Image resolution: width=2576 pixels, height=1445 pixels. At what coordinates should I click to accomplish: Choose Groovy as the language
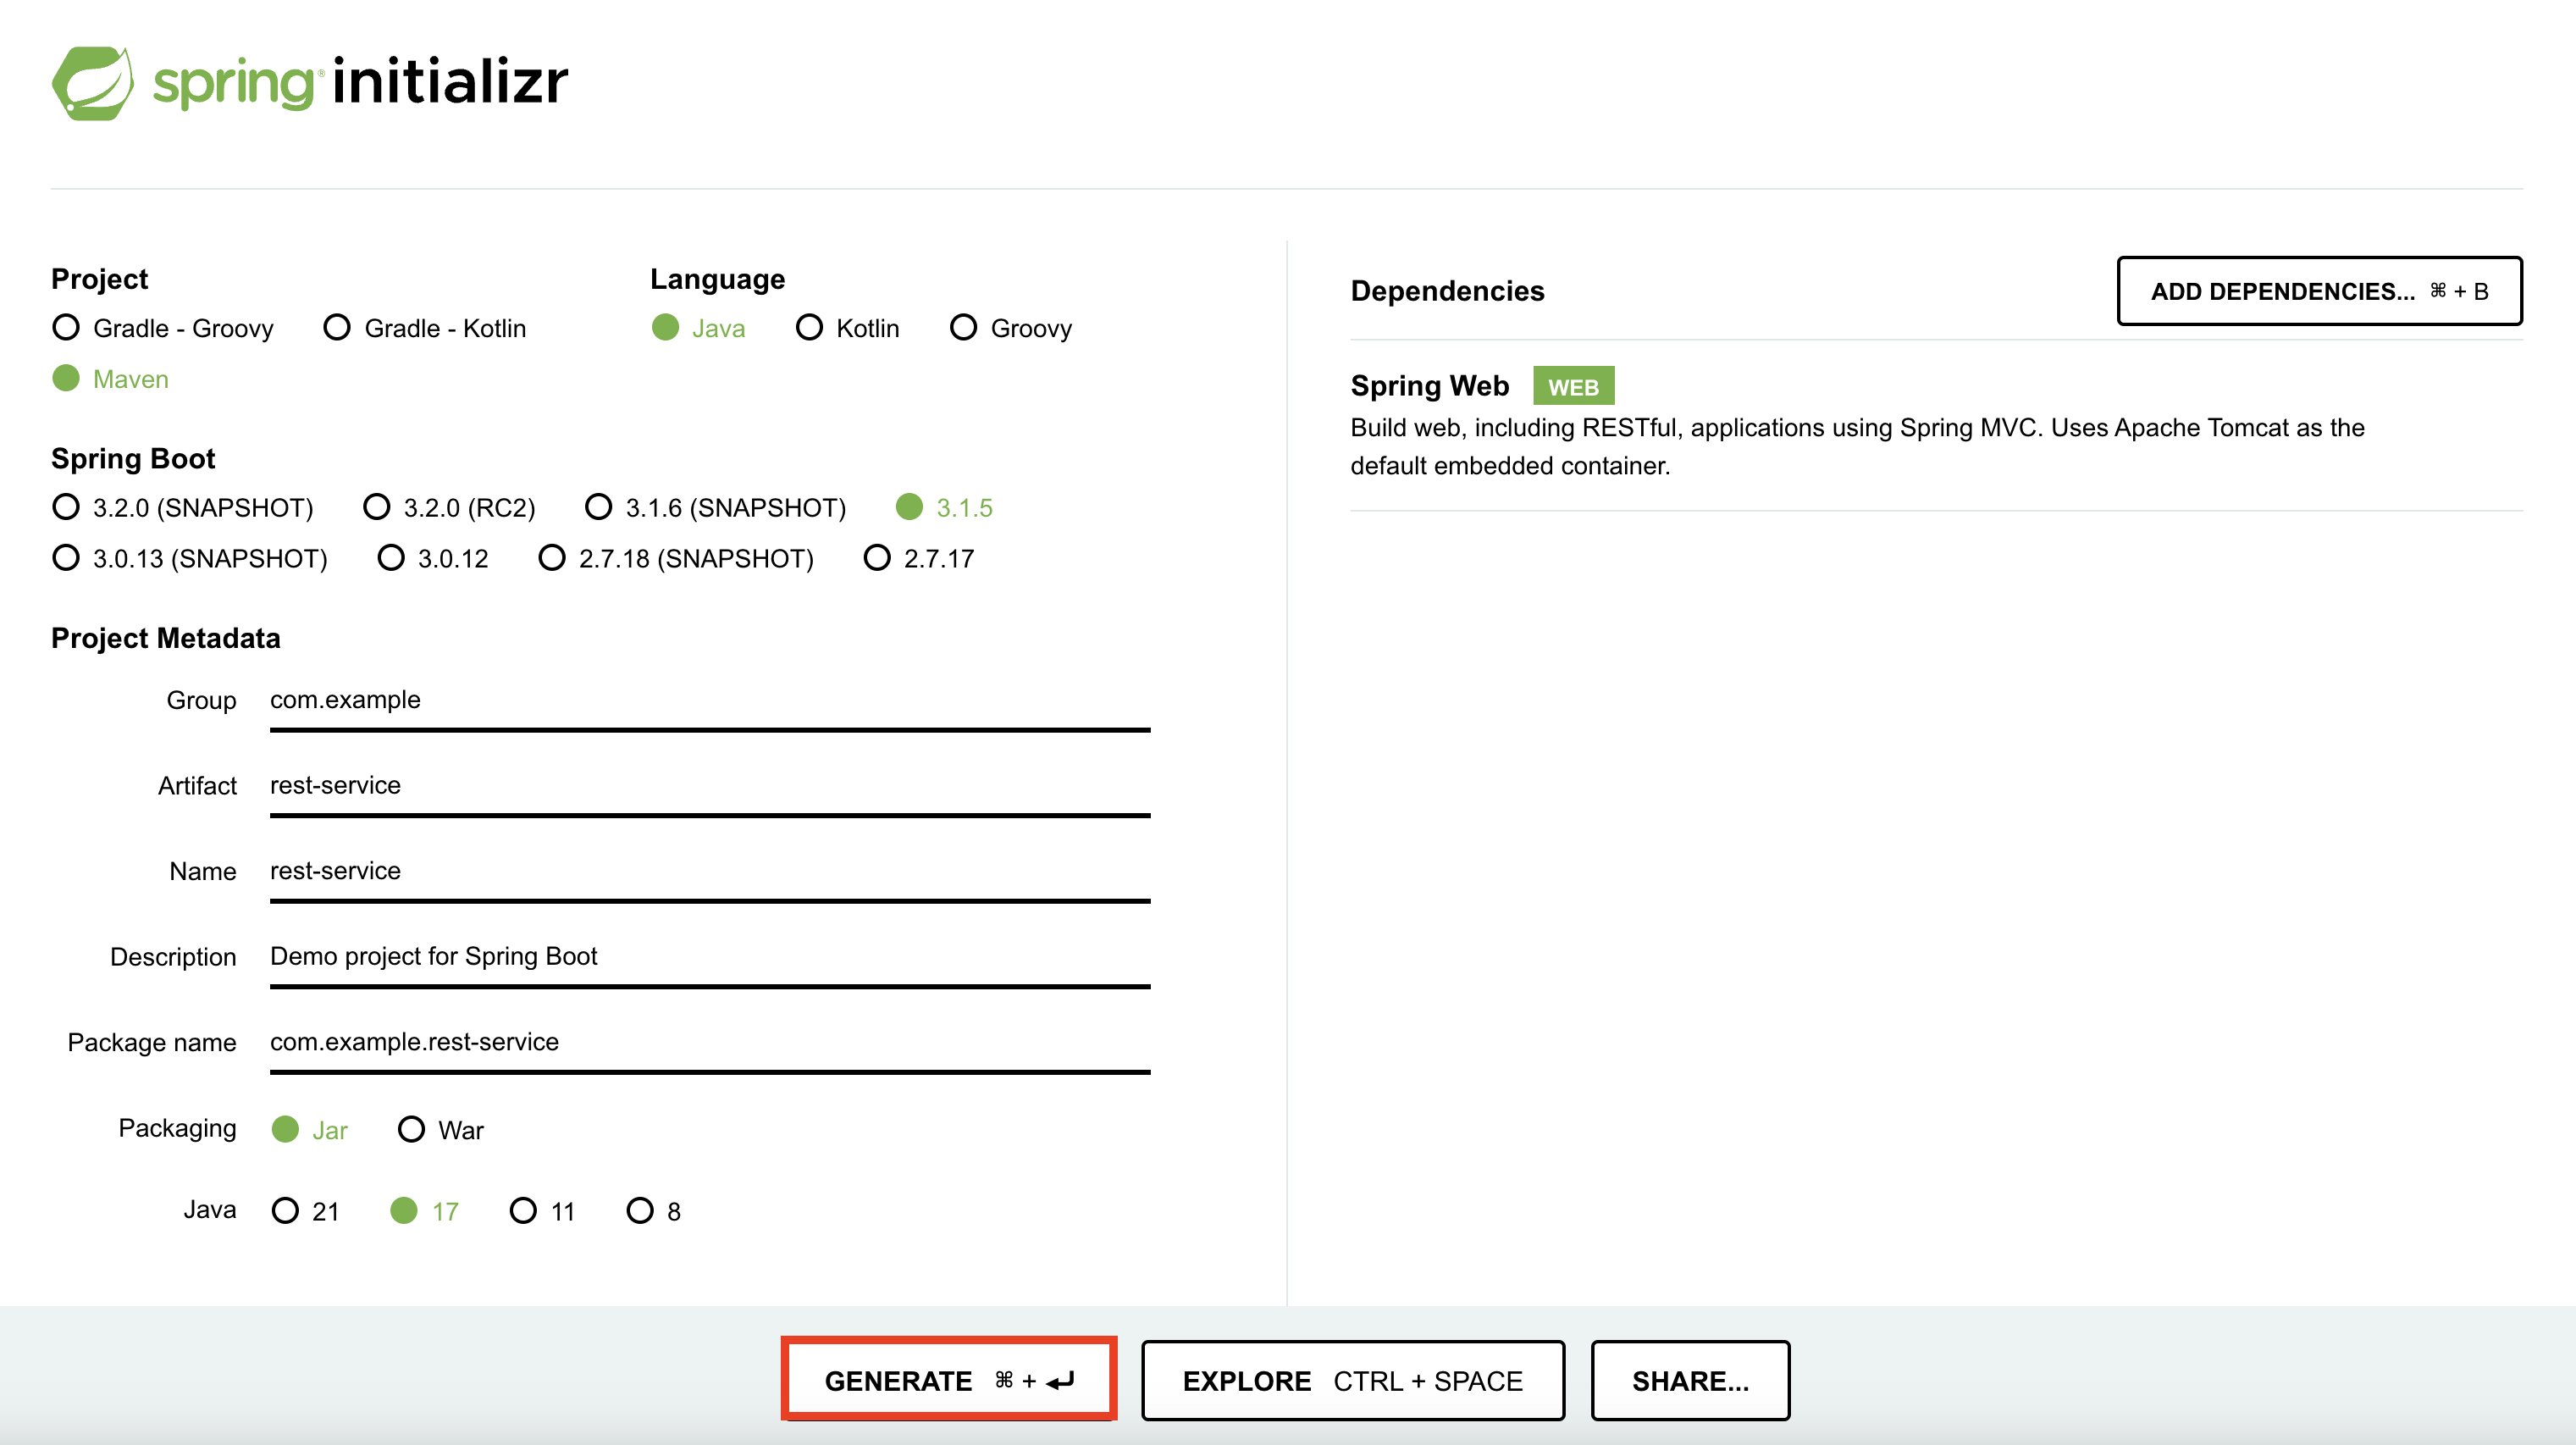point(963,328)
